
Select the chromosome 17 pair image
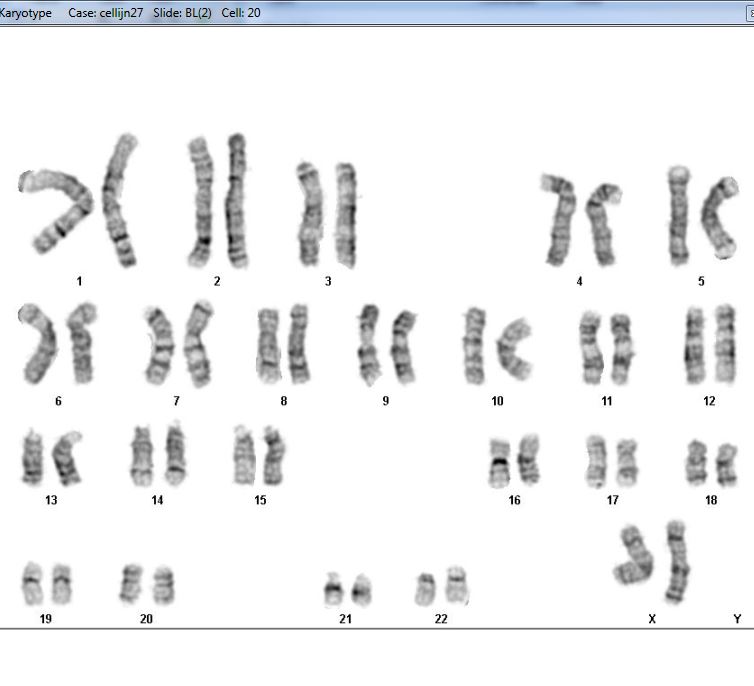tap(612, 461)
